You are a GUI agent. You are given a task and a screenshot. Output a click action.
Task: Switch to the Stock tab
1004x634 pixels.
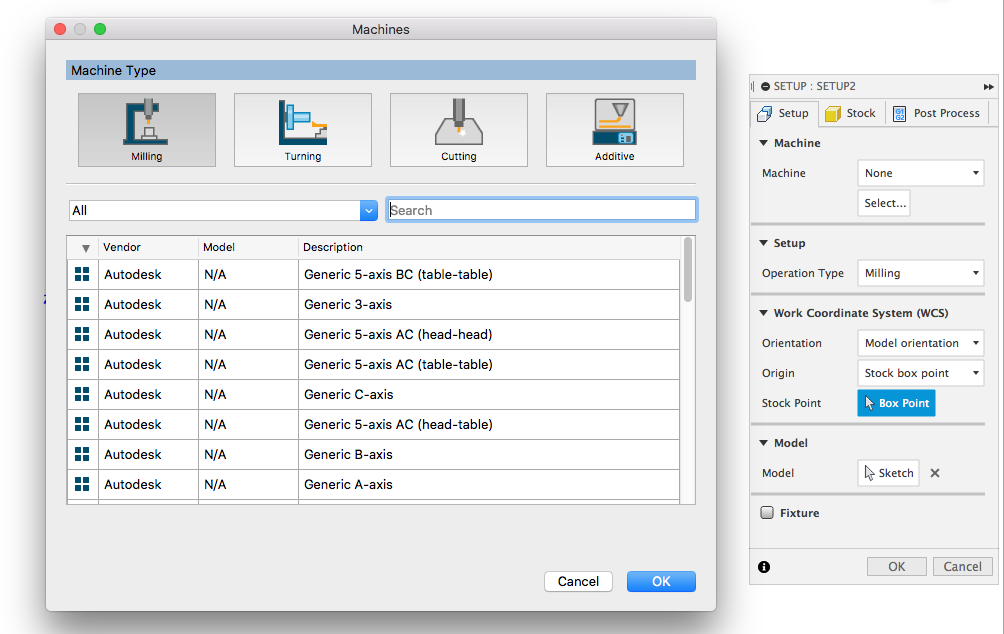pyautogui.click(x=851, y=113)
